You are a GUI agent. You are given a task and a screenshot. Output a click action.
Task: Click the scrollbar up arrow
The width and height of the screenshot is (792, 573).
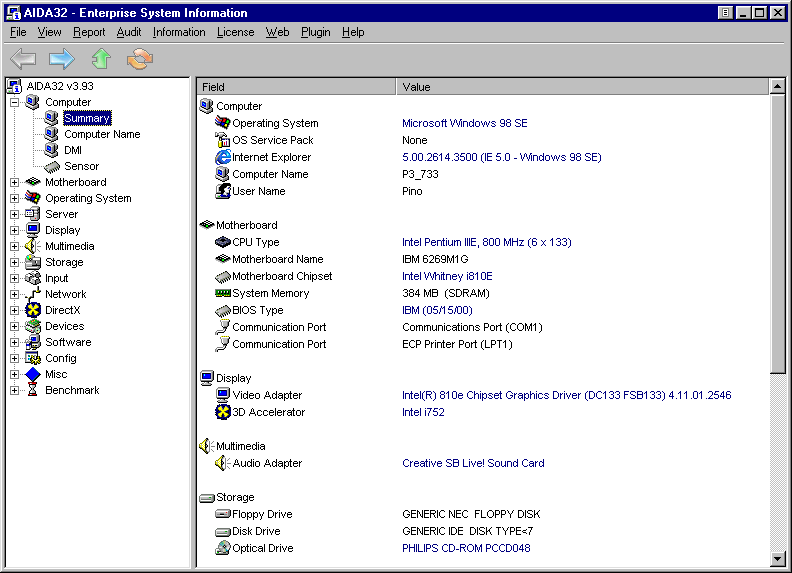pyautogui.click(x=778, y=86)
